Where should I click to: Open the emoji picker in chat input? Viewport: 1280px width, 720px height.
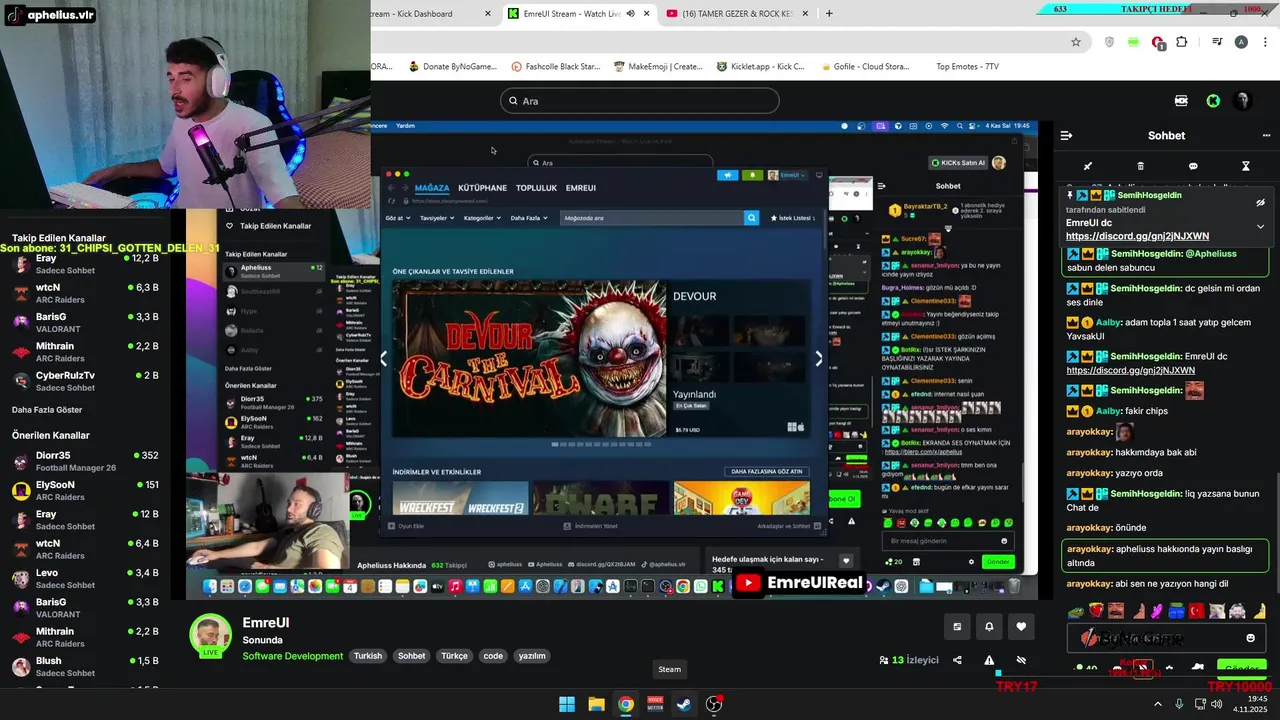[1250, 638]
